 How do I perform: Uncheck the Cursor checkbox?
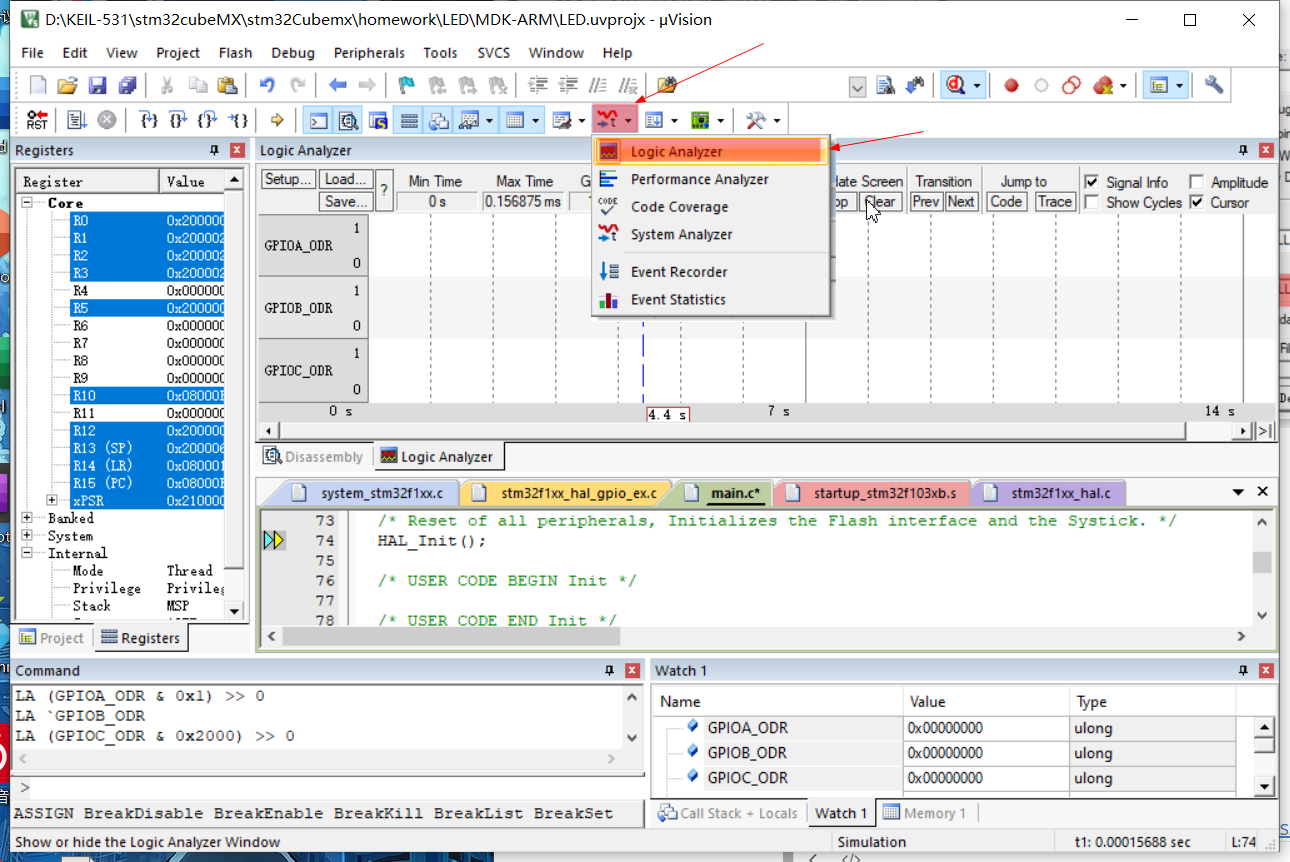point(1196,202)
